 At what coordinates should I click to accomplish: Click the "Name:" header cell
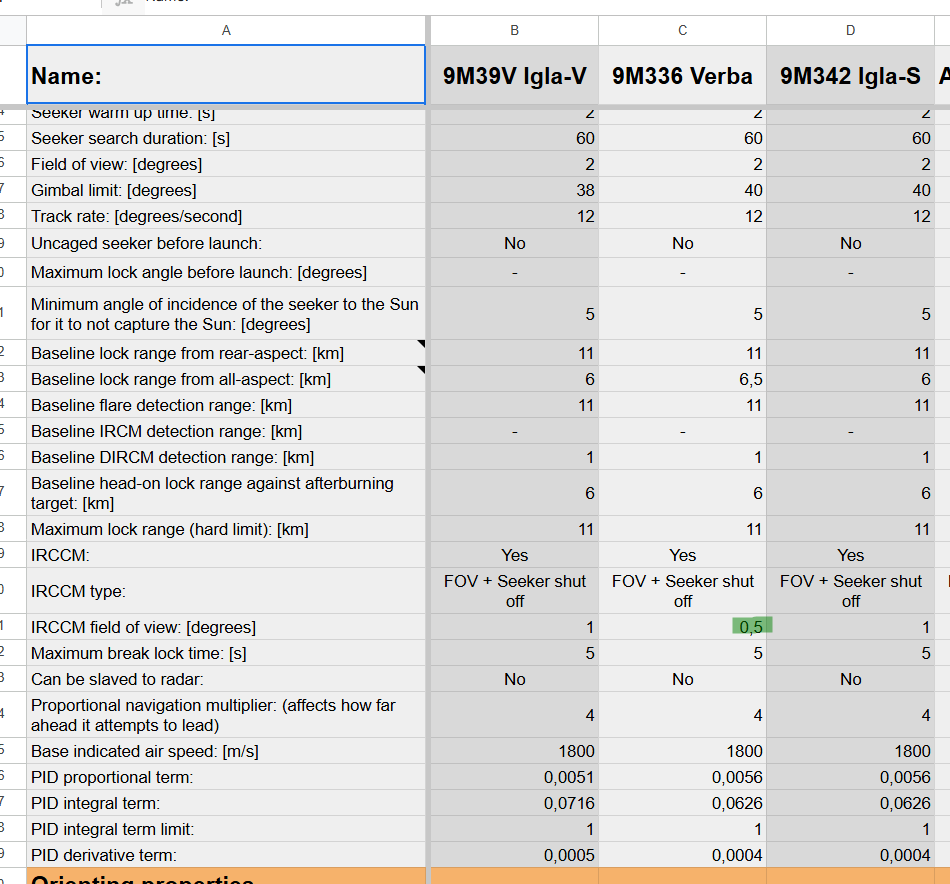[226, 75]
